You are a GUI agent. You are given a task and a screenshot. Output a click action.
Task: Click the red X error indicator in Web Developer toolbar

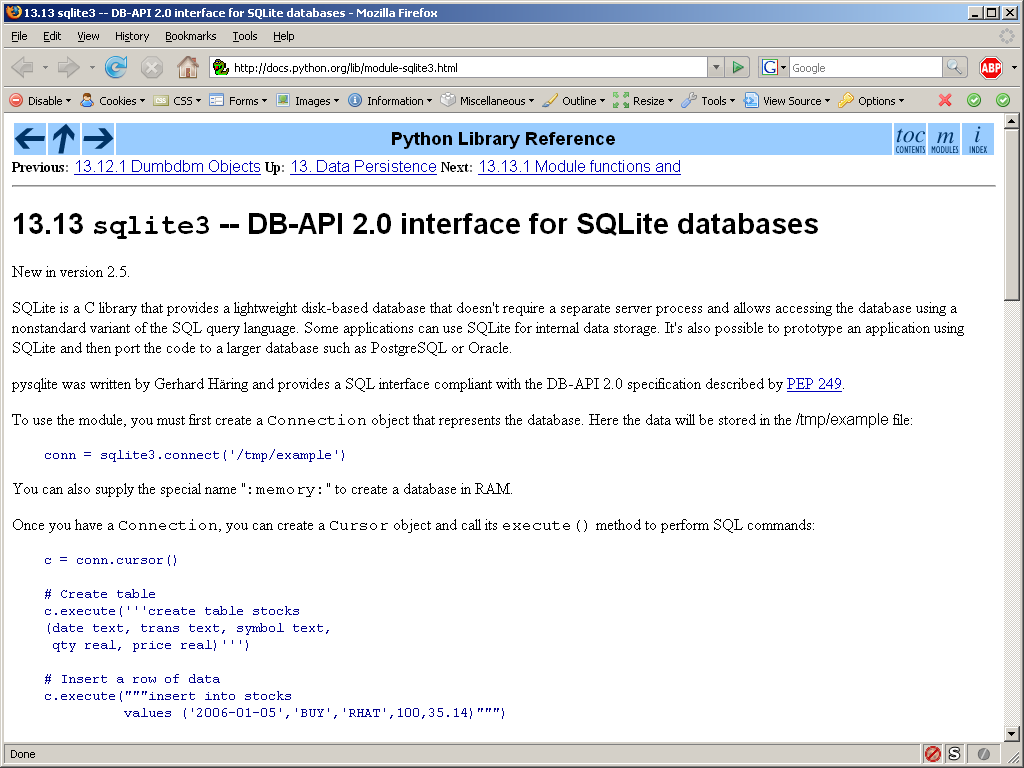point(944,100)
